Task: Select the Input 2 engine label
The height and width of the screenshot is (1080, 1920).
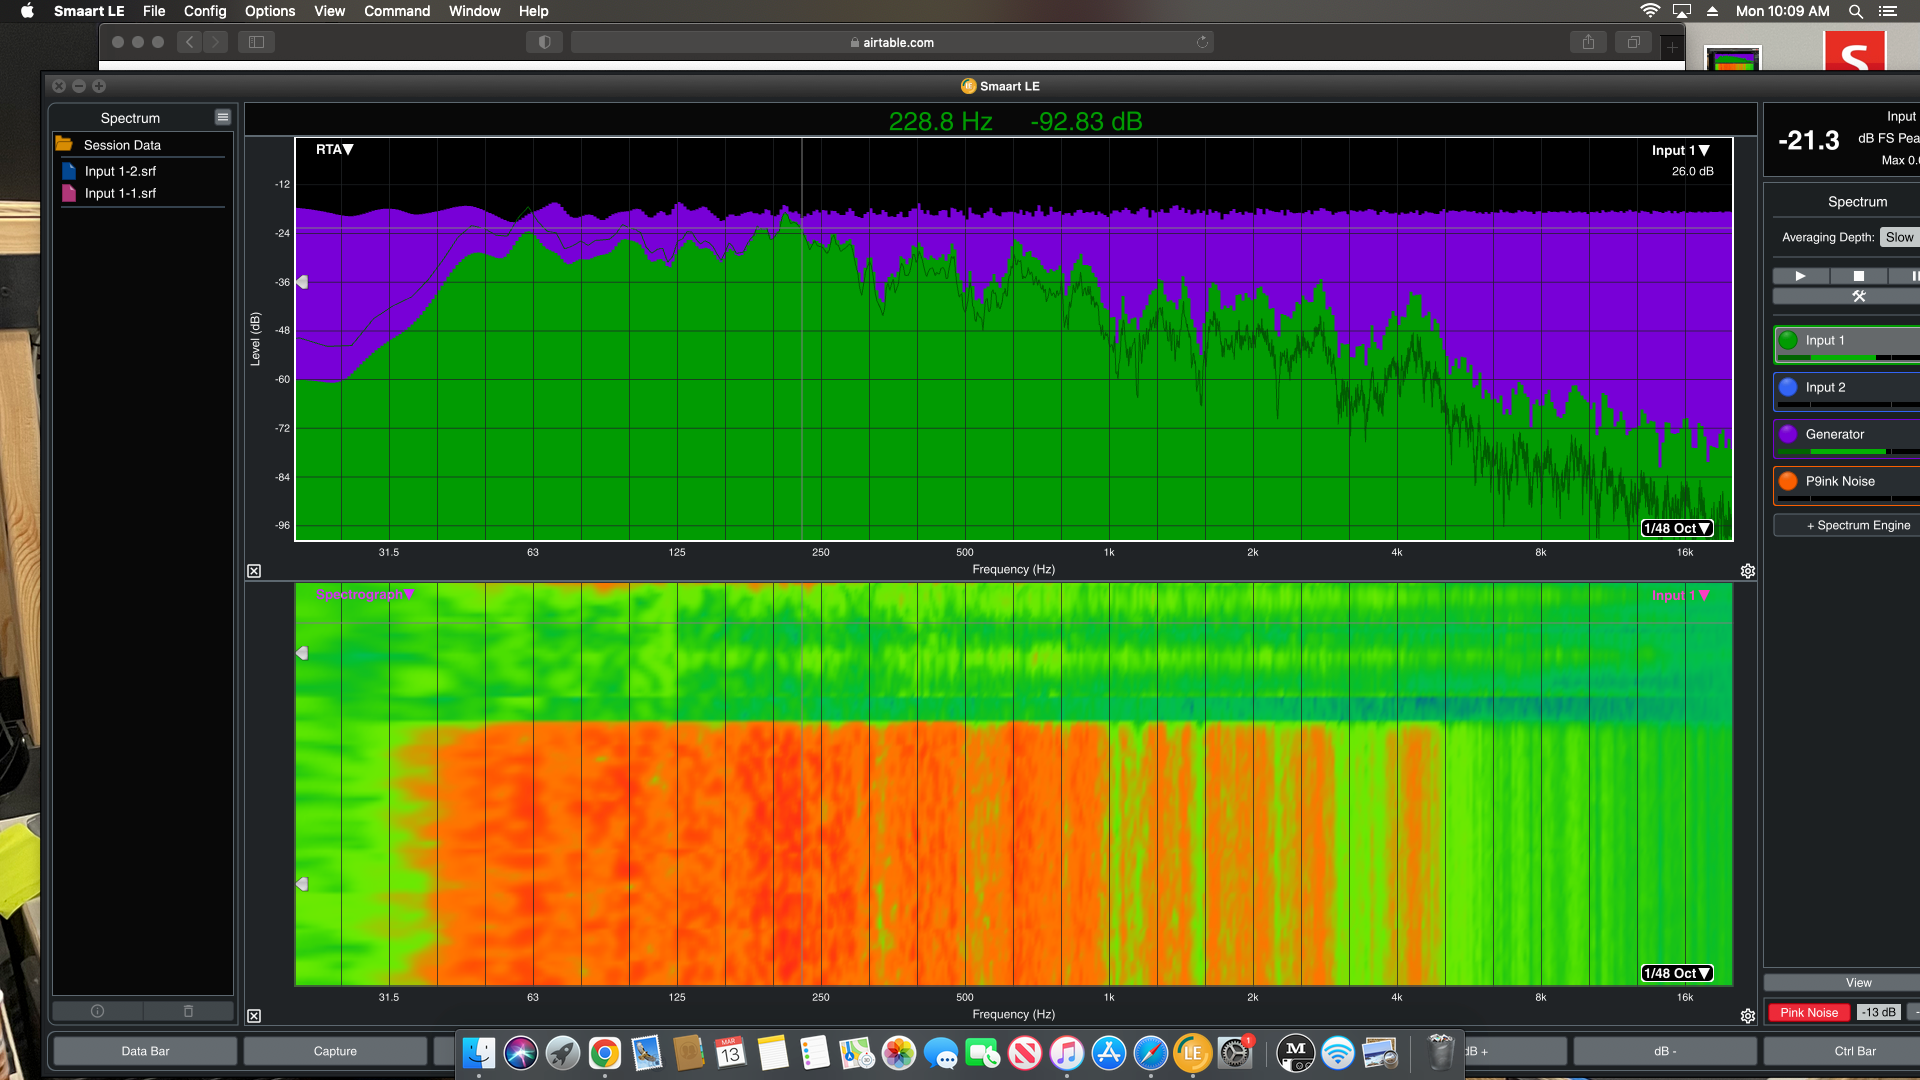Action: tap(1825, 387)
